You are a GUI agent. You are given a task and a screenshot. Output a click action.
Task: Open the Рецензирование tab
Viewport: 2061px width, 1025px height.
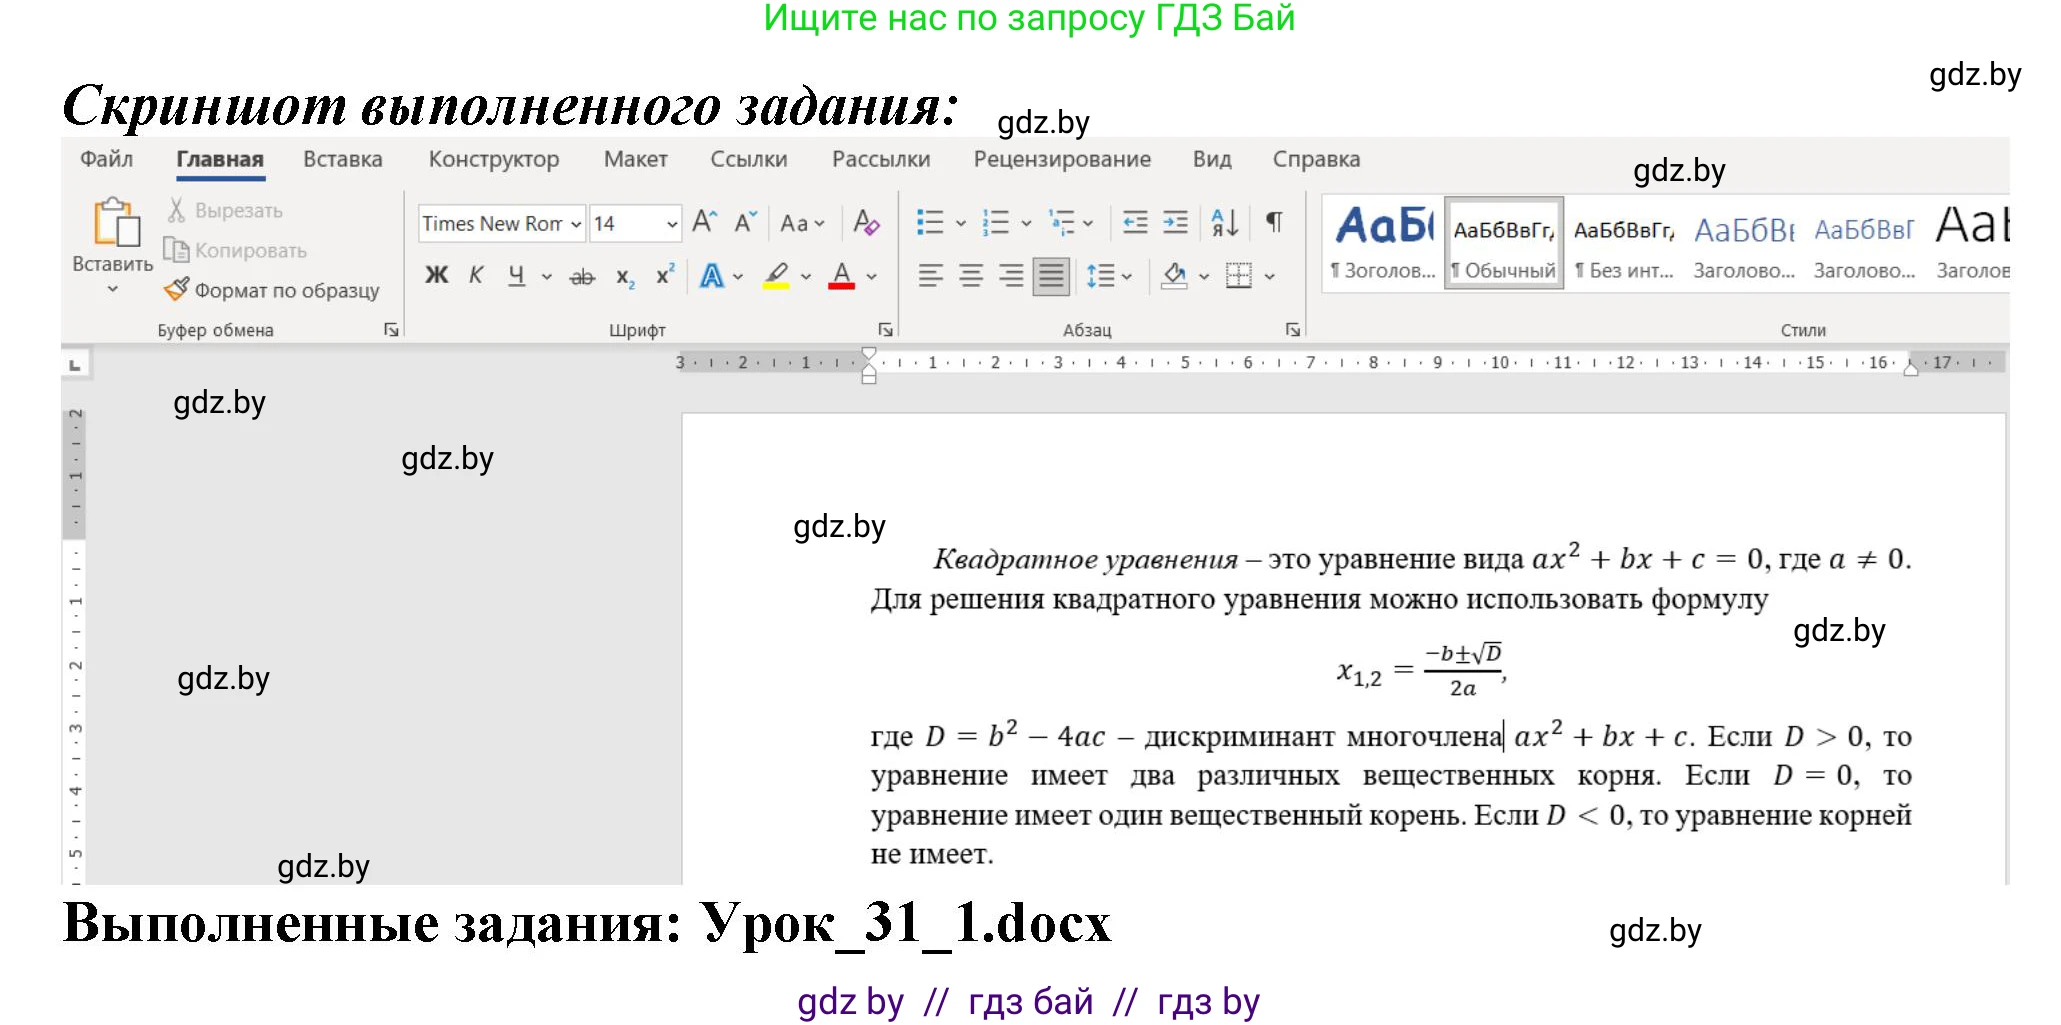click(1061, 159)
